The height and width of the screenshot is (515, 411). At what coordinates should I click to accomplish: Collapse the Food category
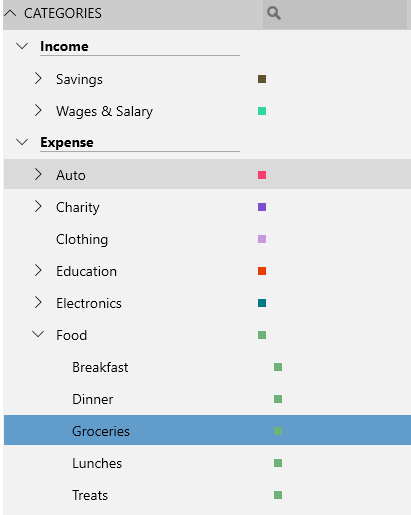38,334
